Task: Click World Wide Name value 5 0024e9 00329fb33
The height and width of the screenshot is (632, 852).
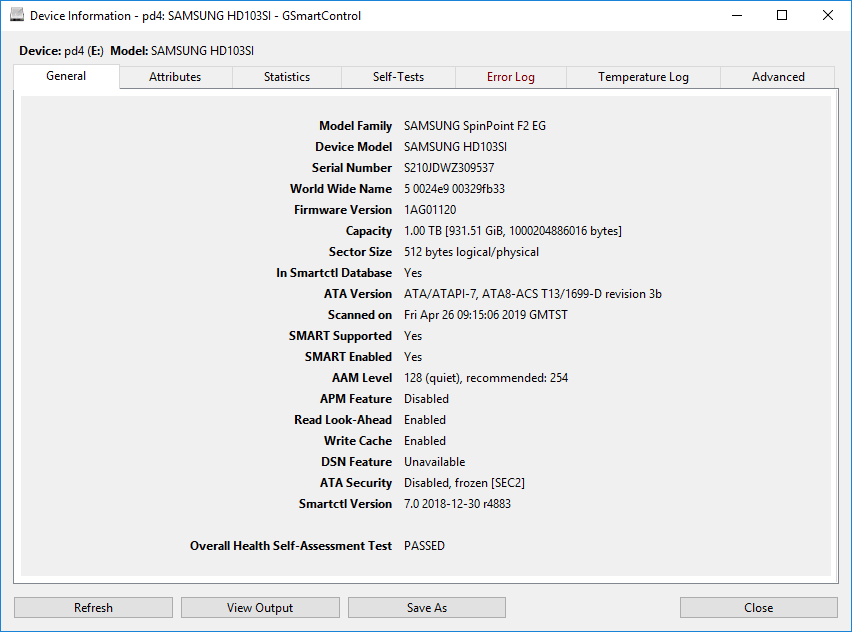Action: coord(454,189)
